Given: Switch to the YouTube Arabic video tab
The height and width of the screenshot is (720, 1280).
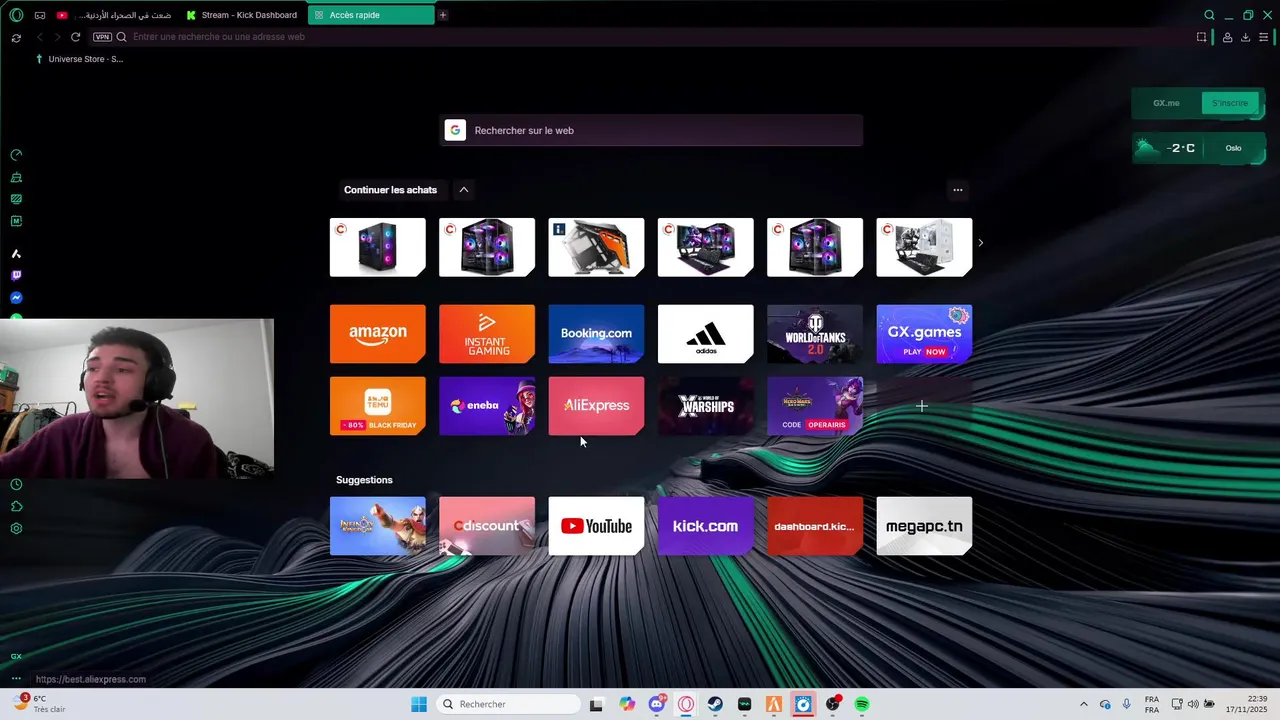Looking at the screenshot, I should click(115, 15).
